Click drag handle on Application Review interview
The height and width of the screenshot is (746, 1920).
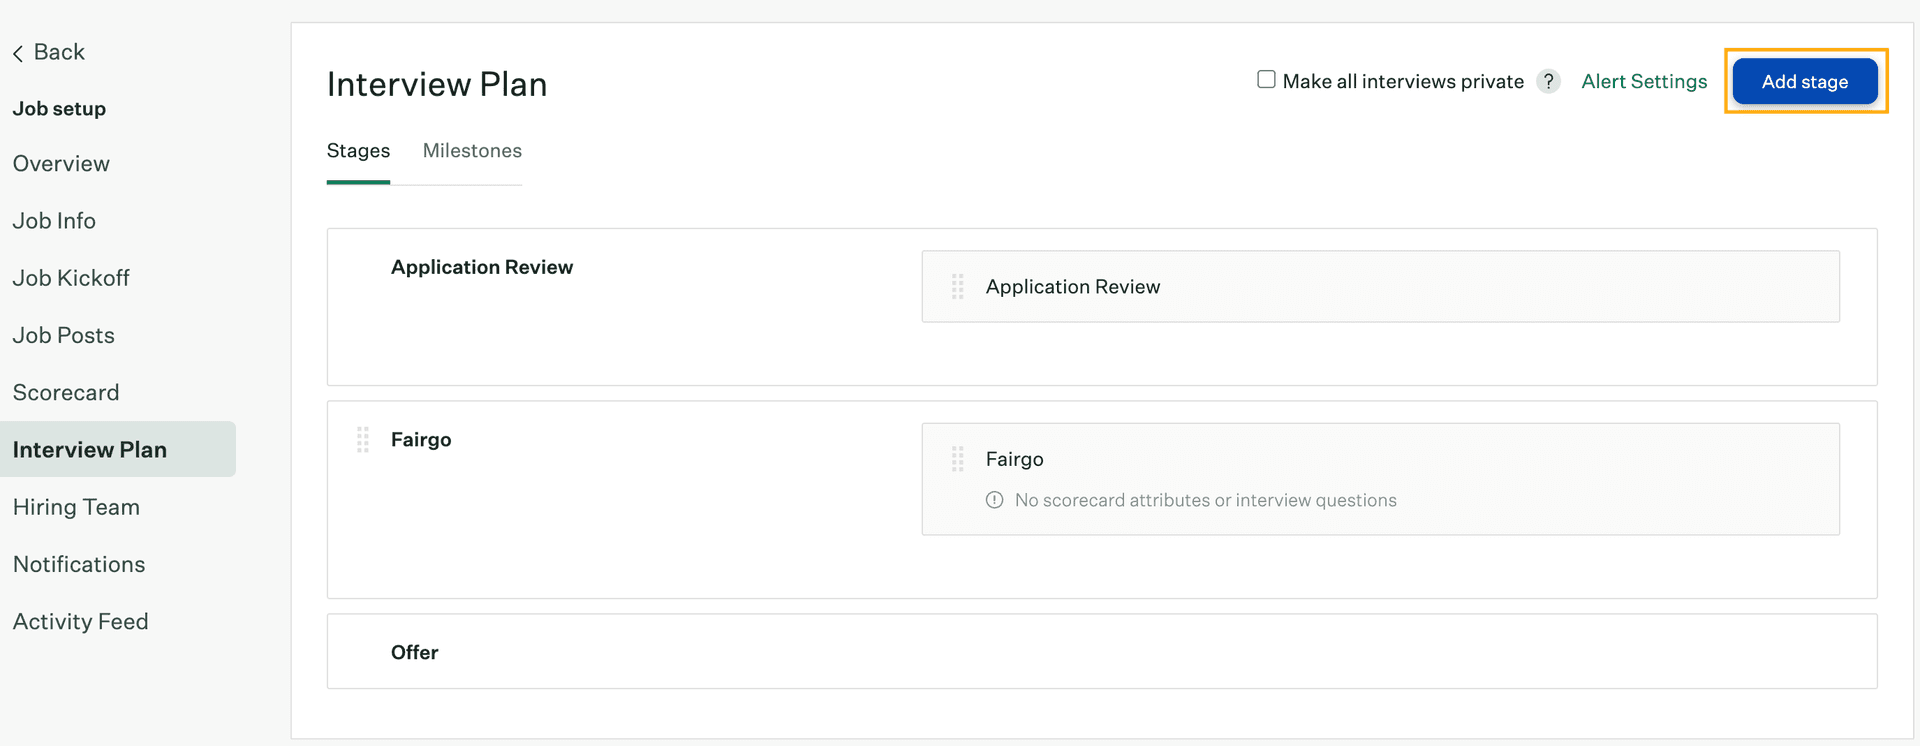(957, 287)
